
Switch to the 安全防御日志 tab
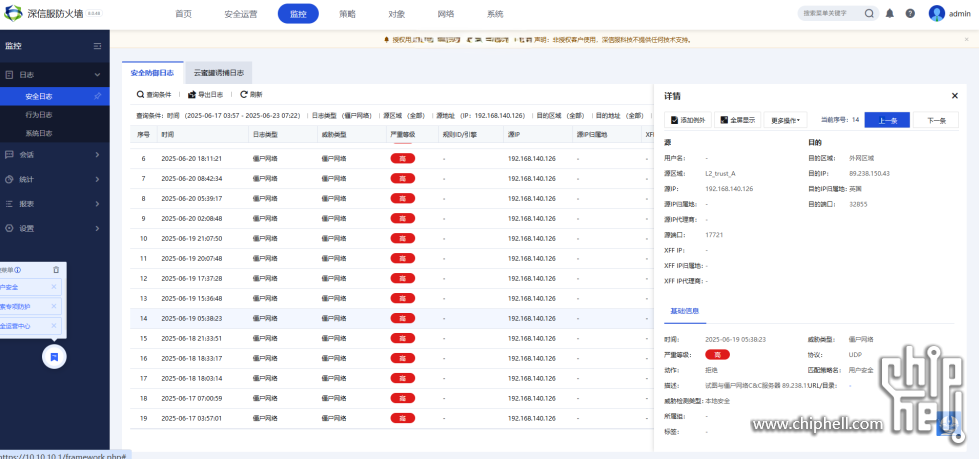coord(152,72)
